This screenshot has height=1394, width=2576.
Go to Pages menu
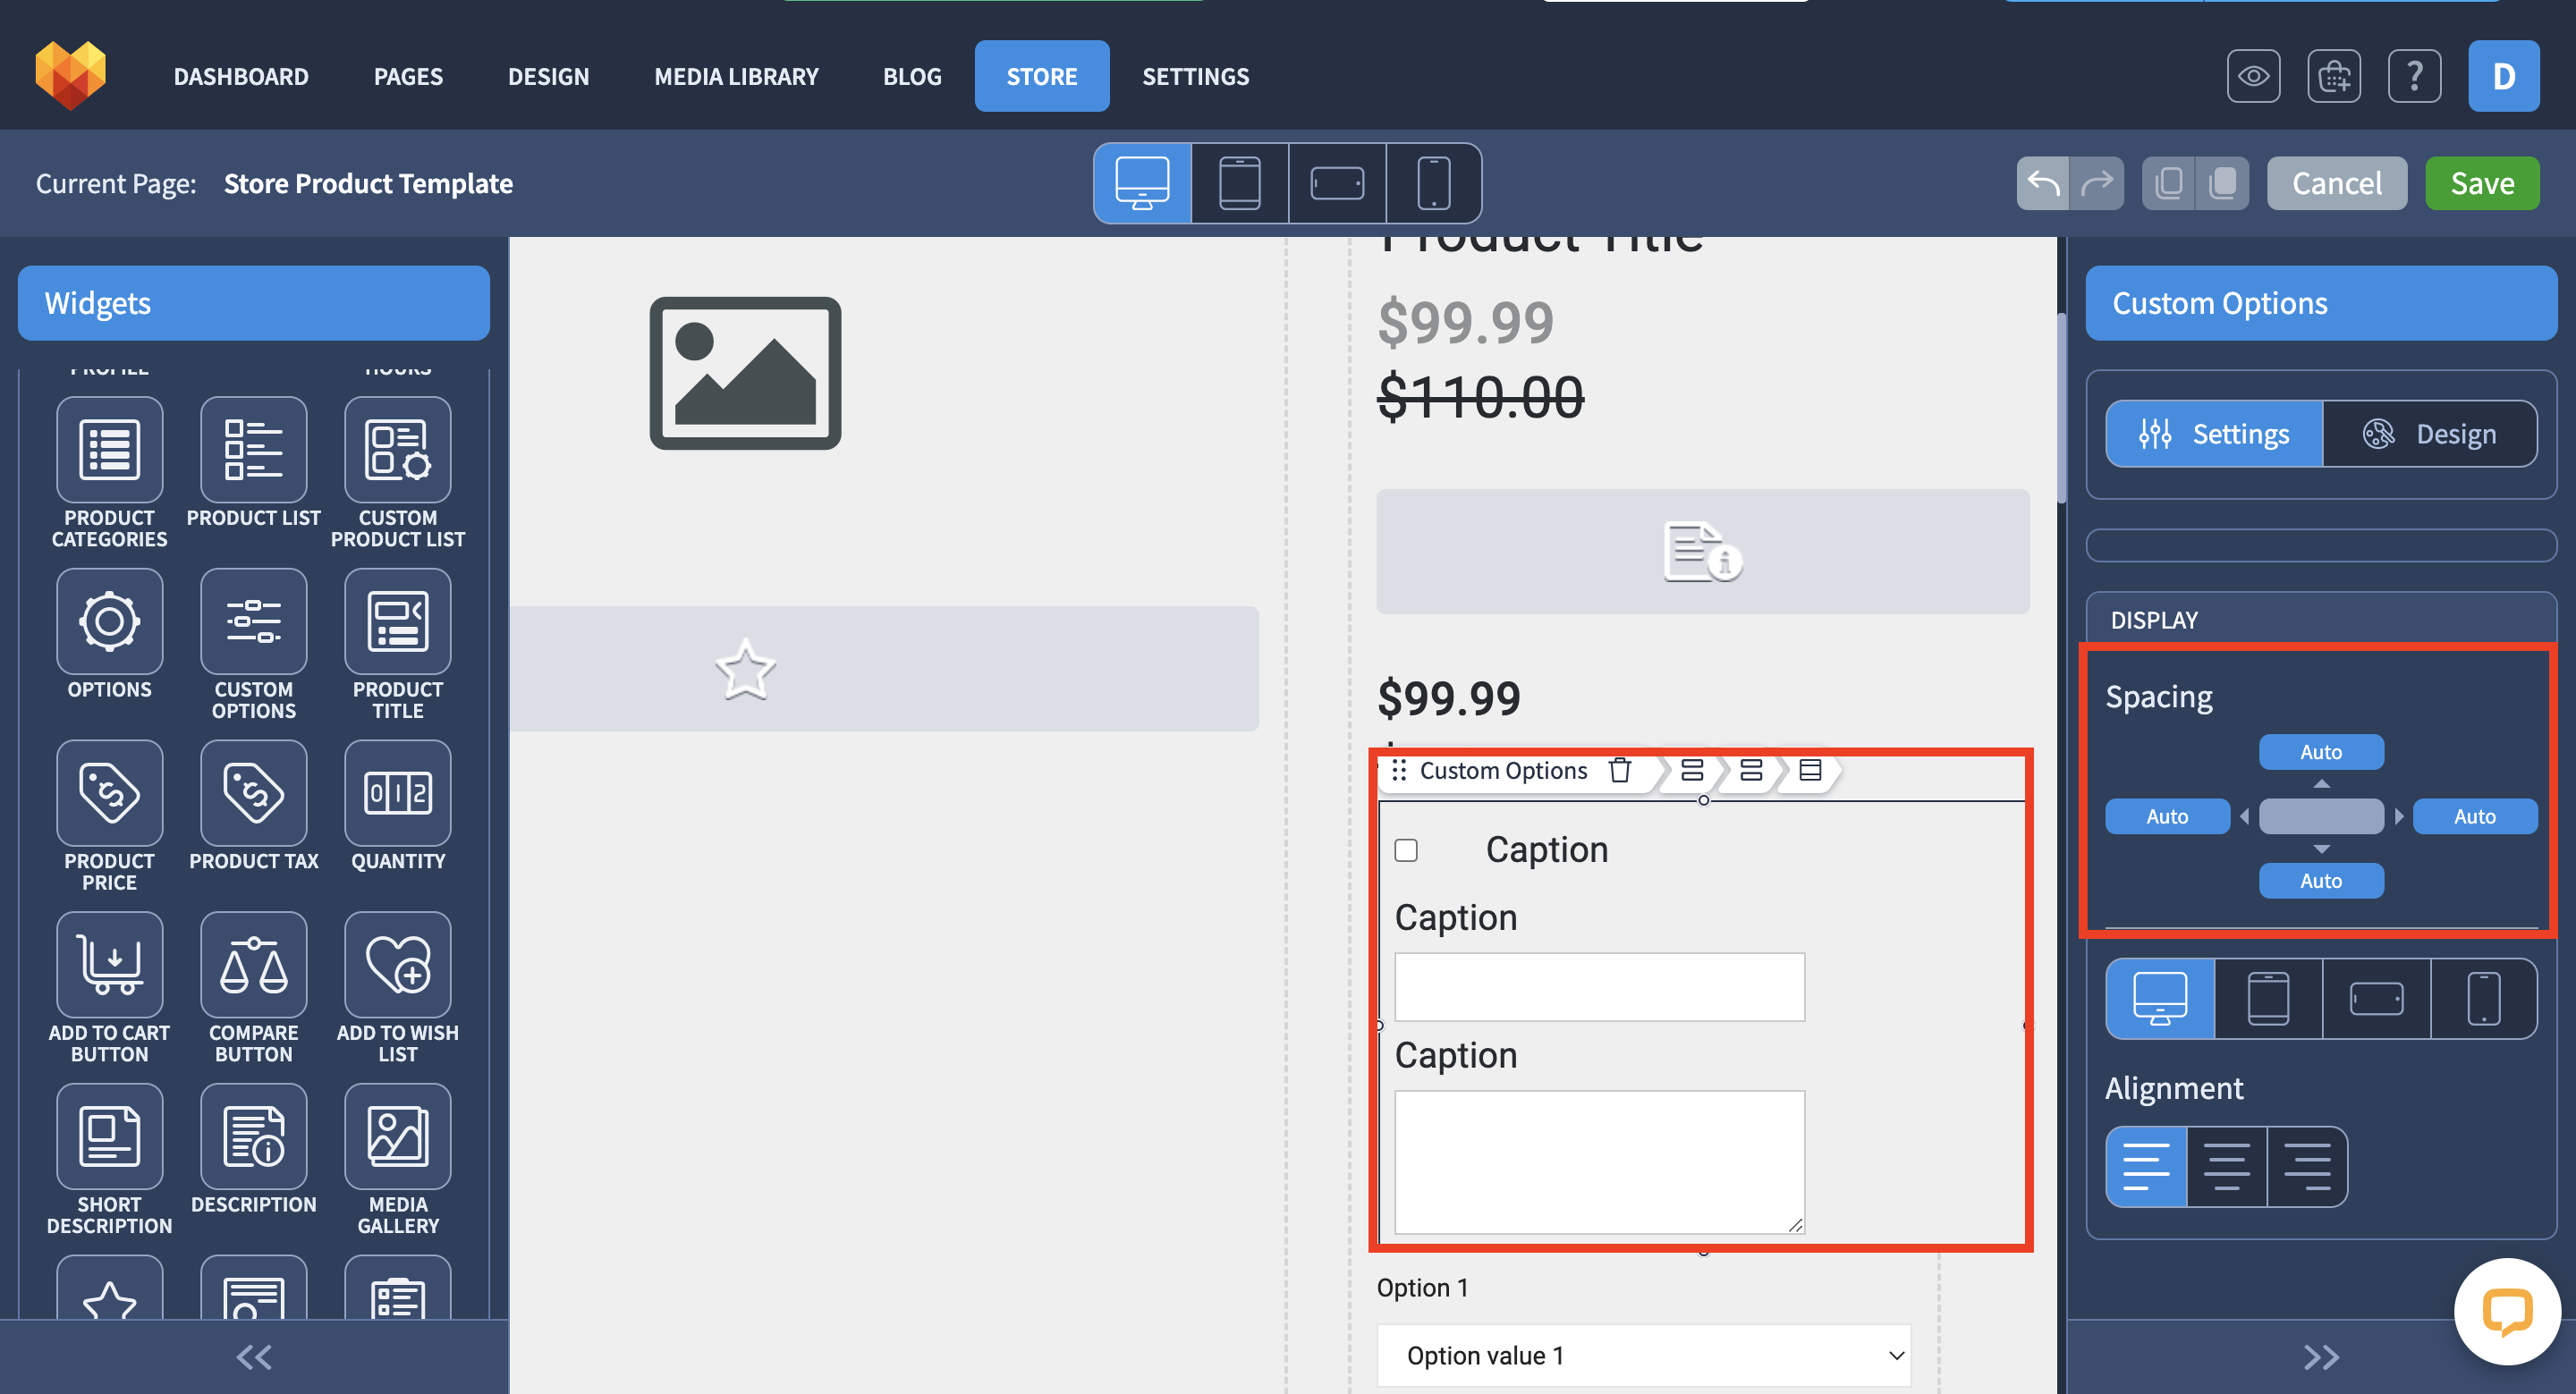[x=408, y=76]
